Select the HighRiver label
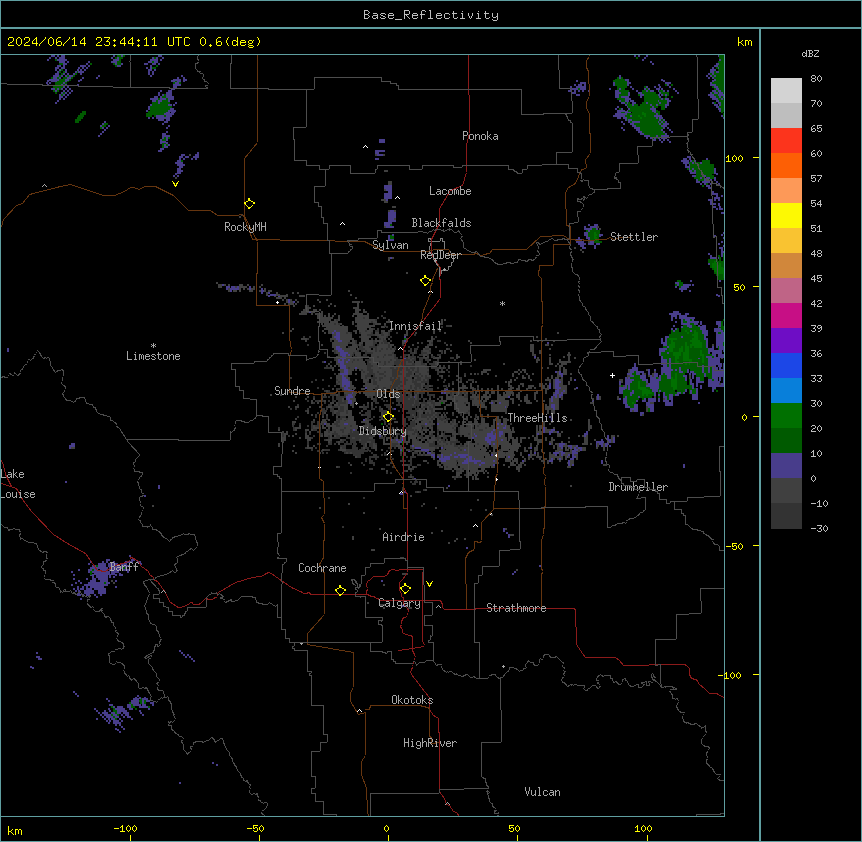 pos(430,743)
